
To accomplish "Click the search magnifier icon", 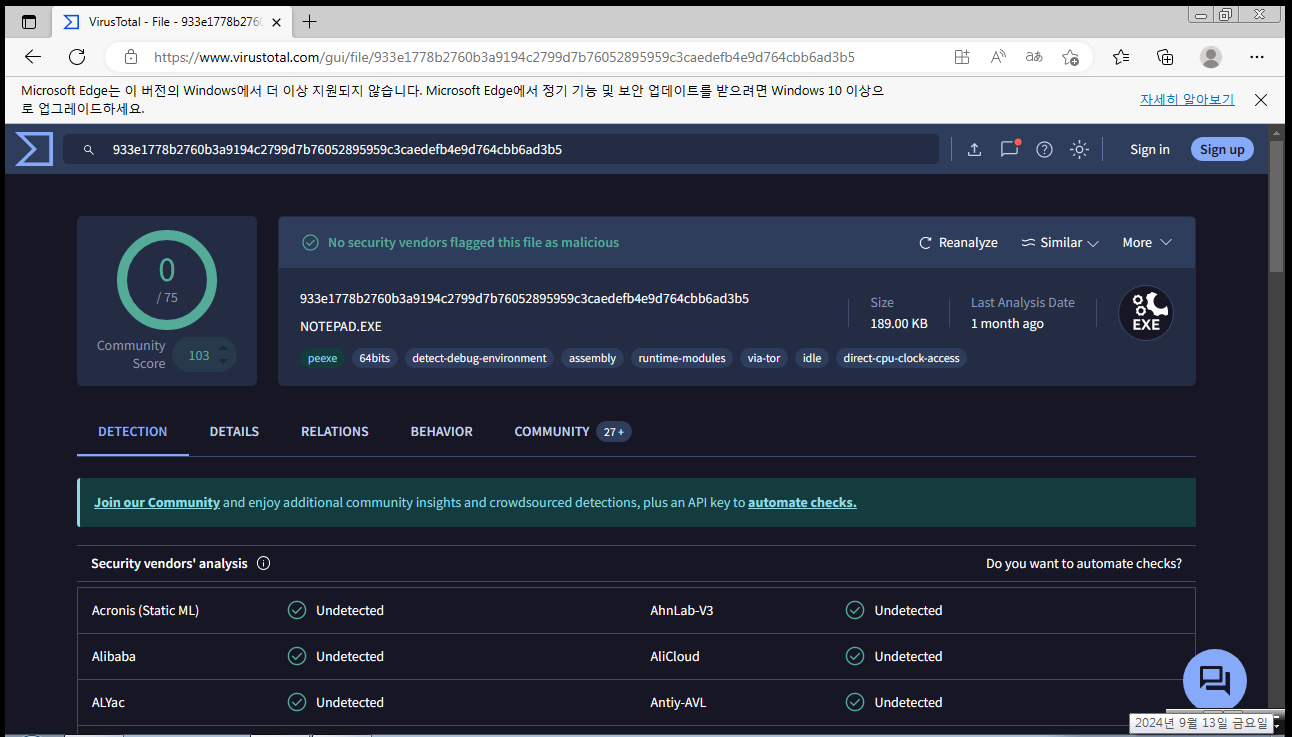I will pyautogui.click(x=89, y=149).
